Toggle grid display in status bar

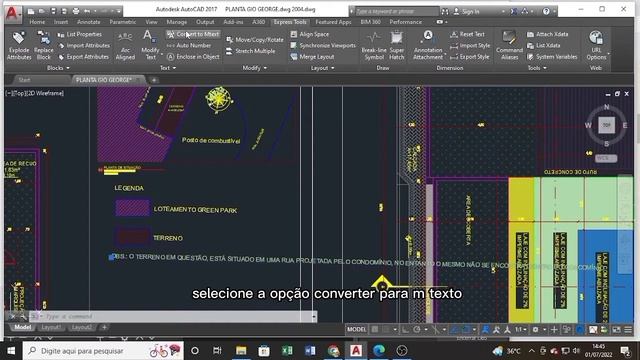click(x=375, y=329)
